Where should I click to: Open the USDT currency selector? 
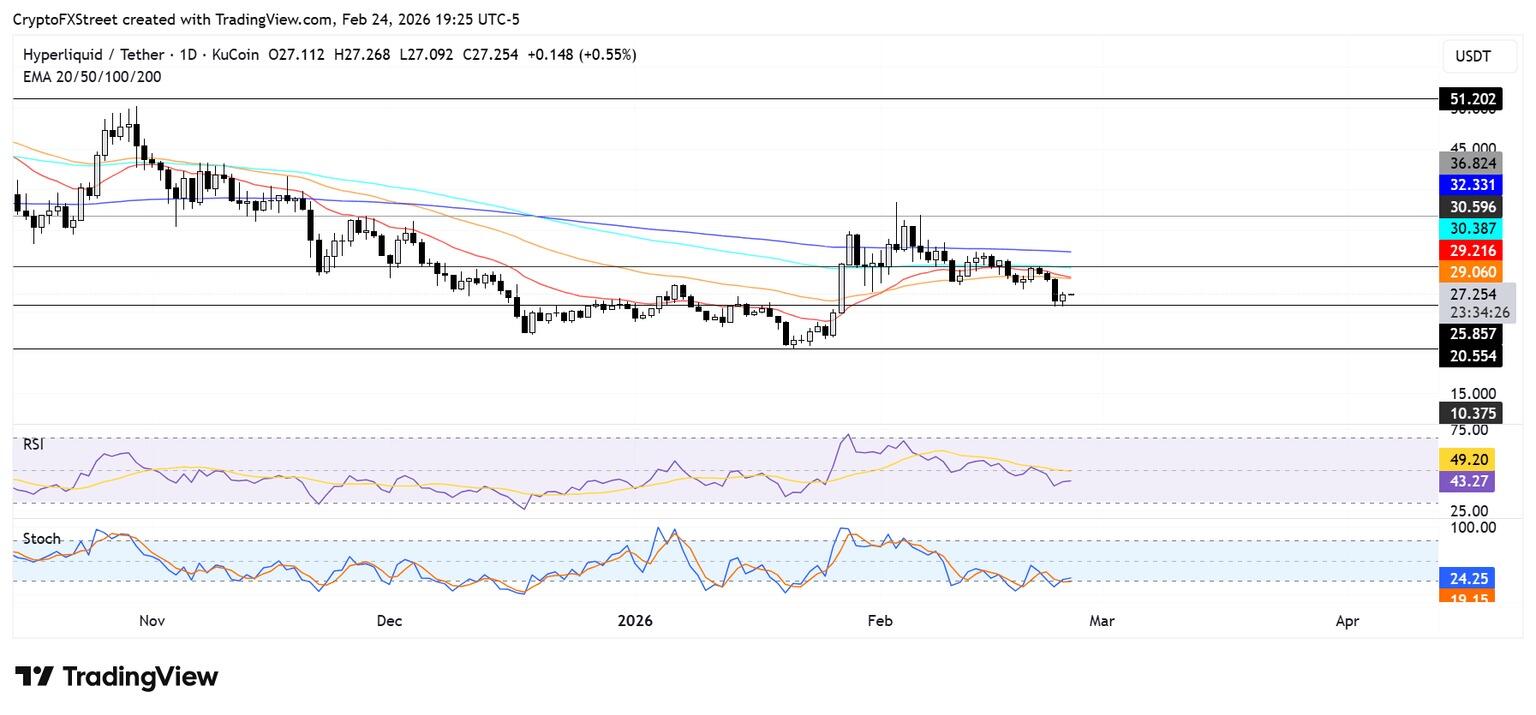click(x=1471, y=56)
